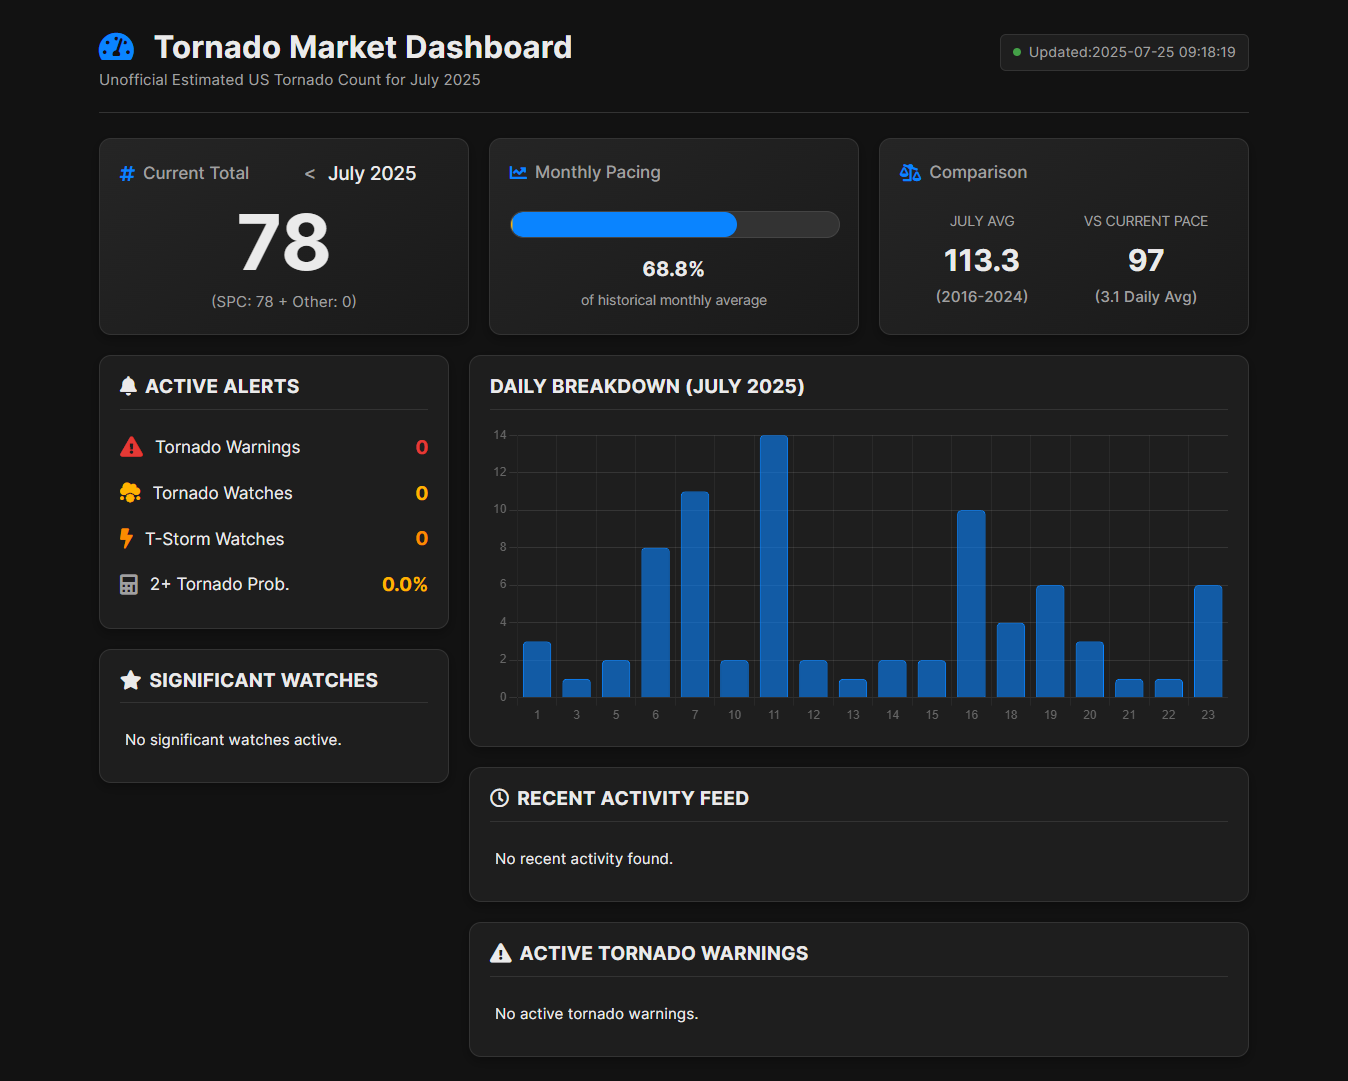Click the Updated timestamp status badge

[1124, 53]
